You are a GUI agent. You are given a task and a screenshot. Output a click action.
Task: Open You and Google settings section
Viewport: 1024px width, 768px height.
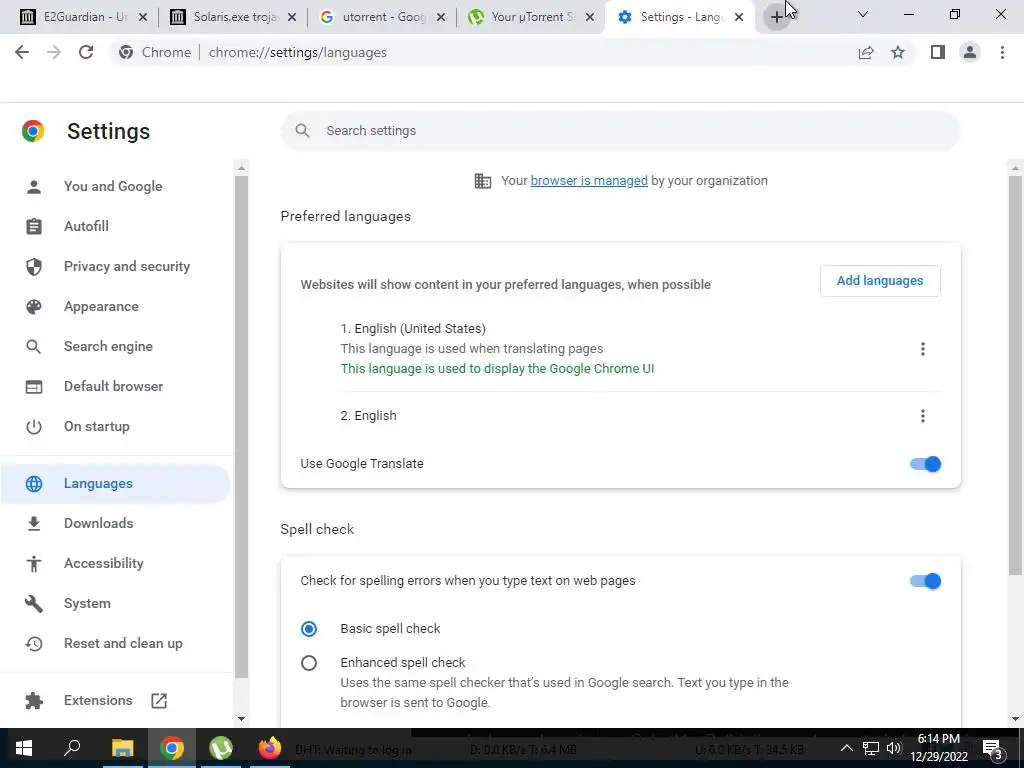(x=115, y=186)
